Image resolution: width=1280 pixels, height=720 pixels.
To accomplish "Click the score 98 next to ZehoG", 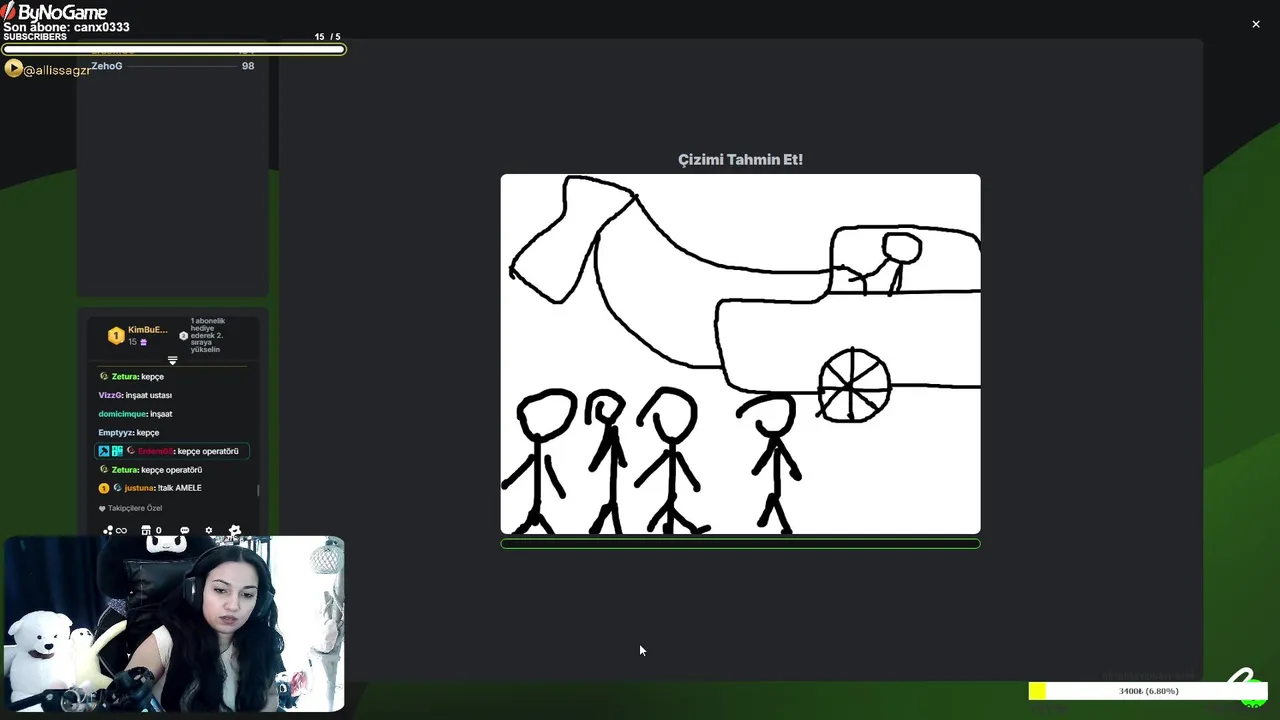I will (248, 66).
